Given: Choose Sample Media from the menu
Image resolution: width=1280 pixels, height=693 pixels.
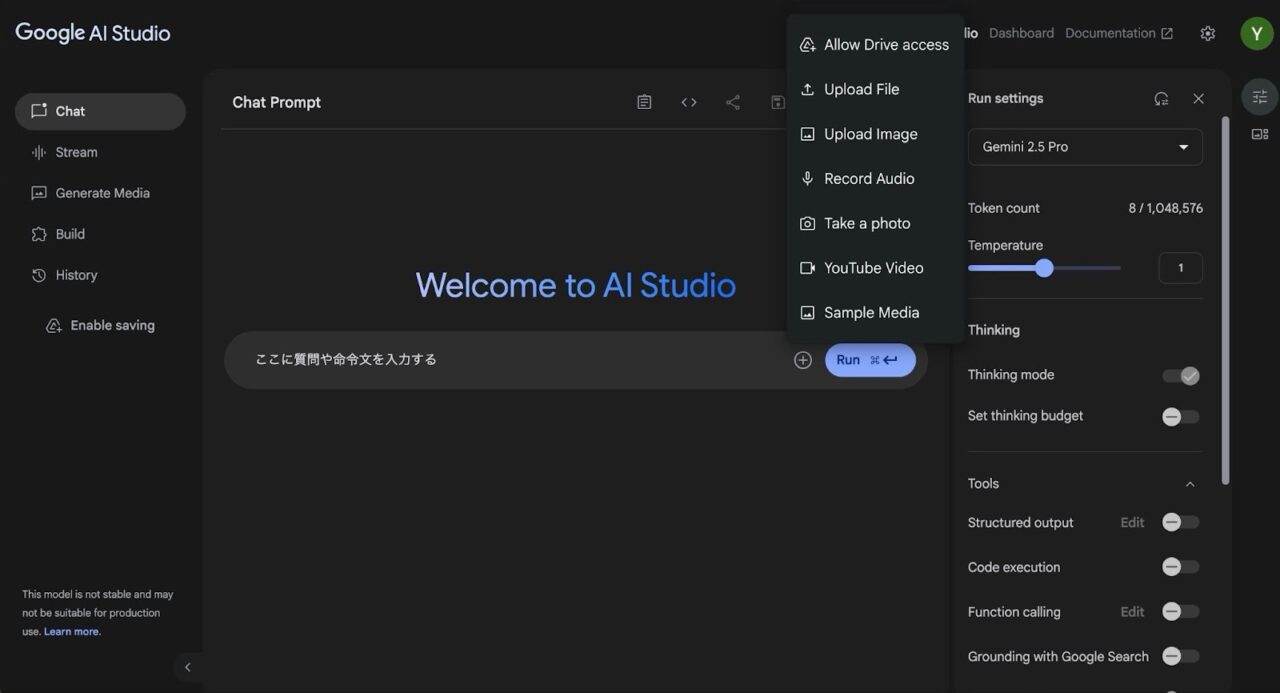Looking at the screenshot, I should 875,312.
